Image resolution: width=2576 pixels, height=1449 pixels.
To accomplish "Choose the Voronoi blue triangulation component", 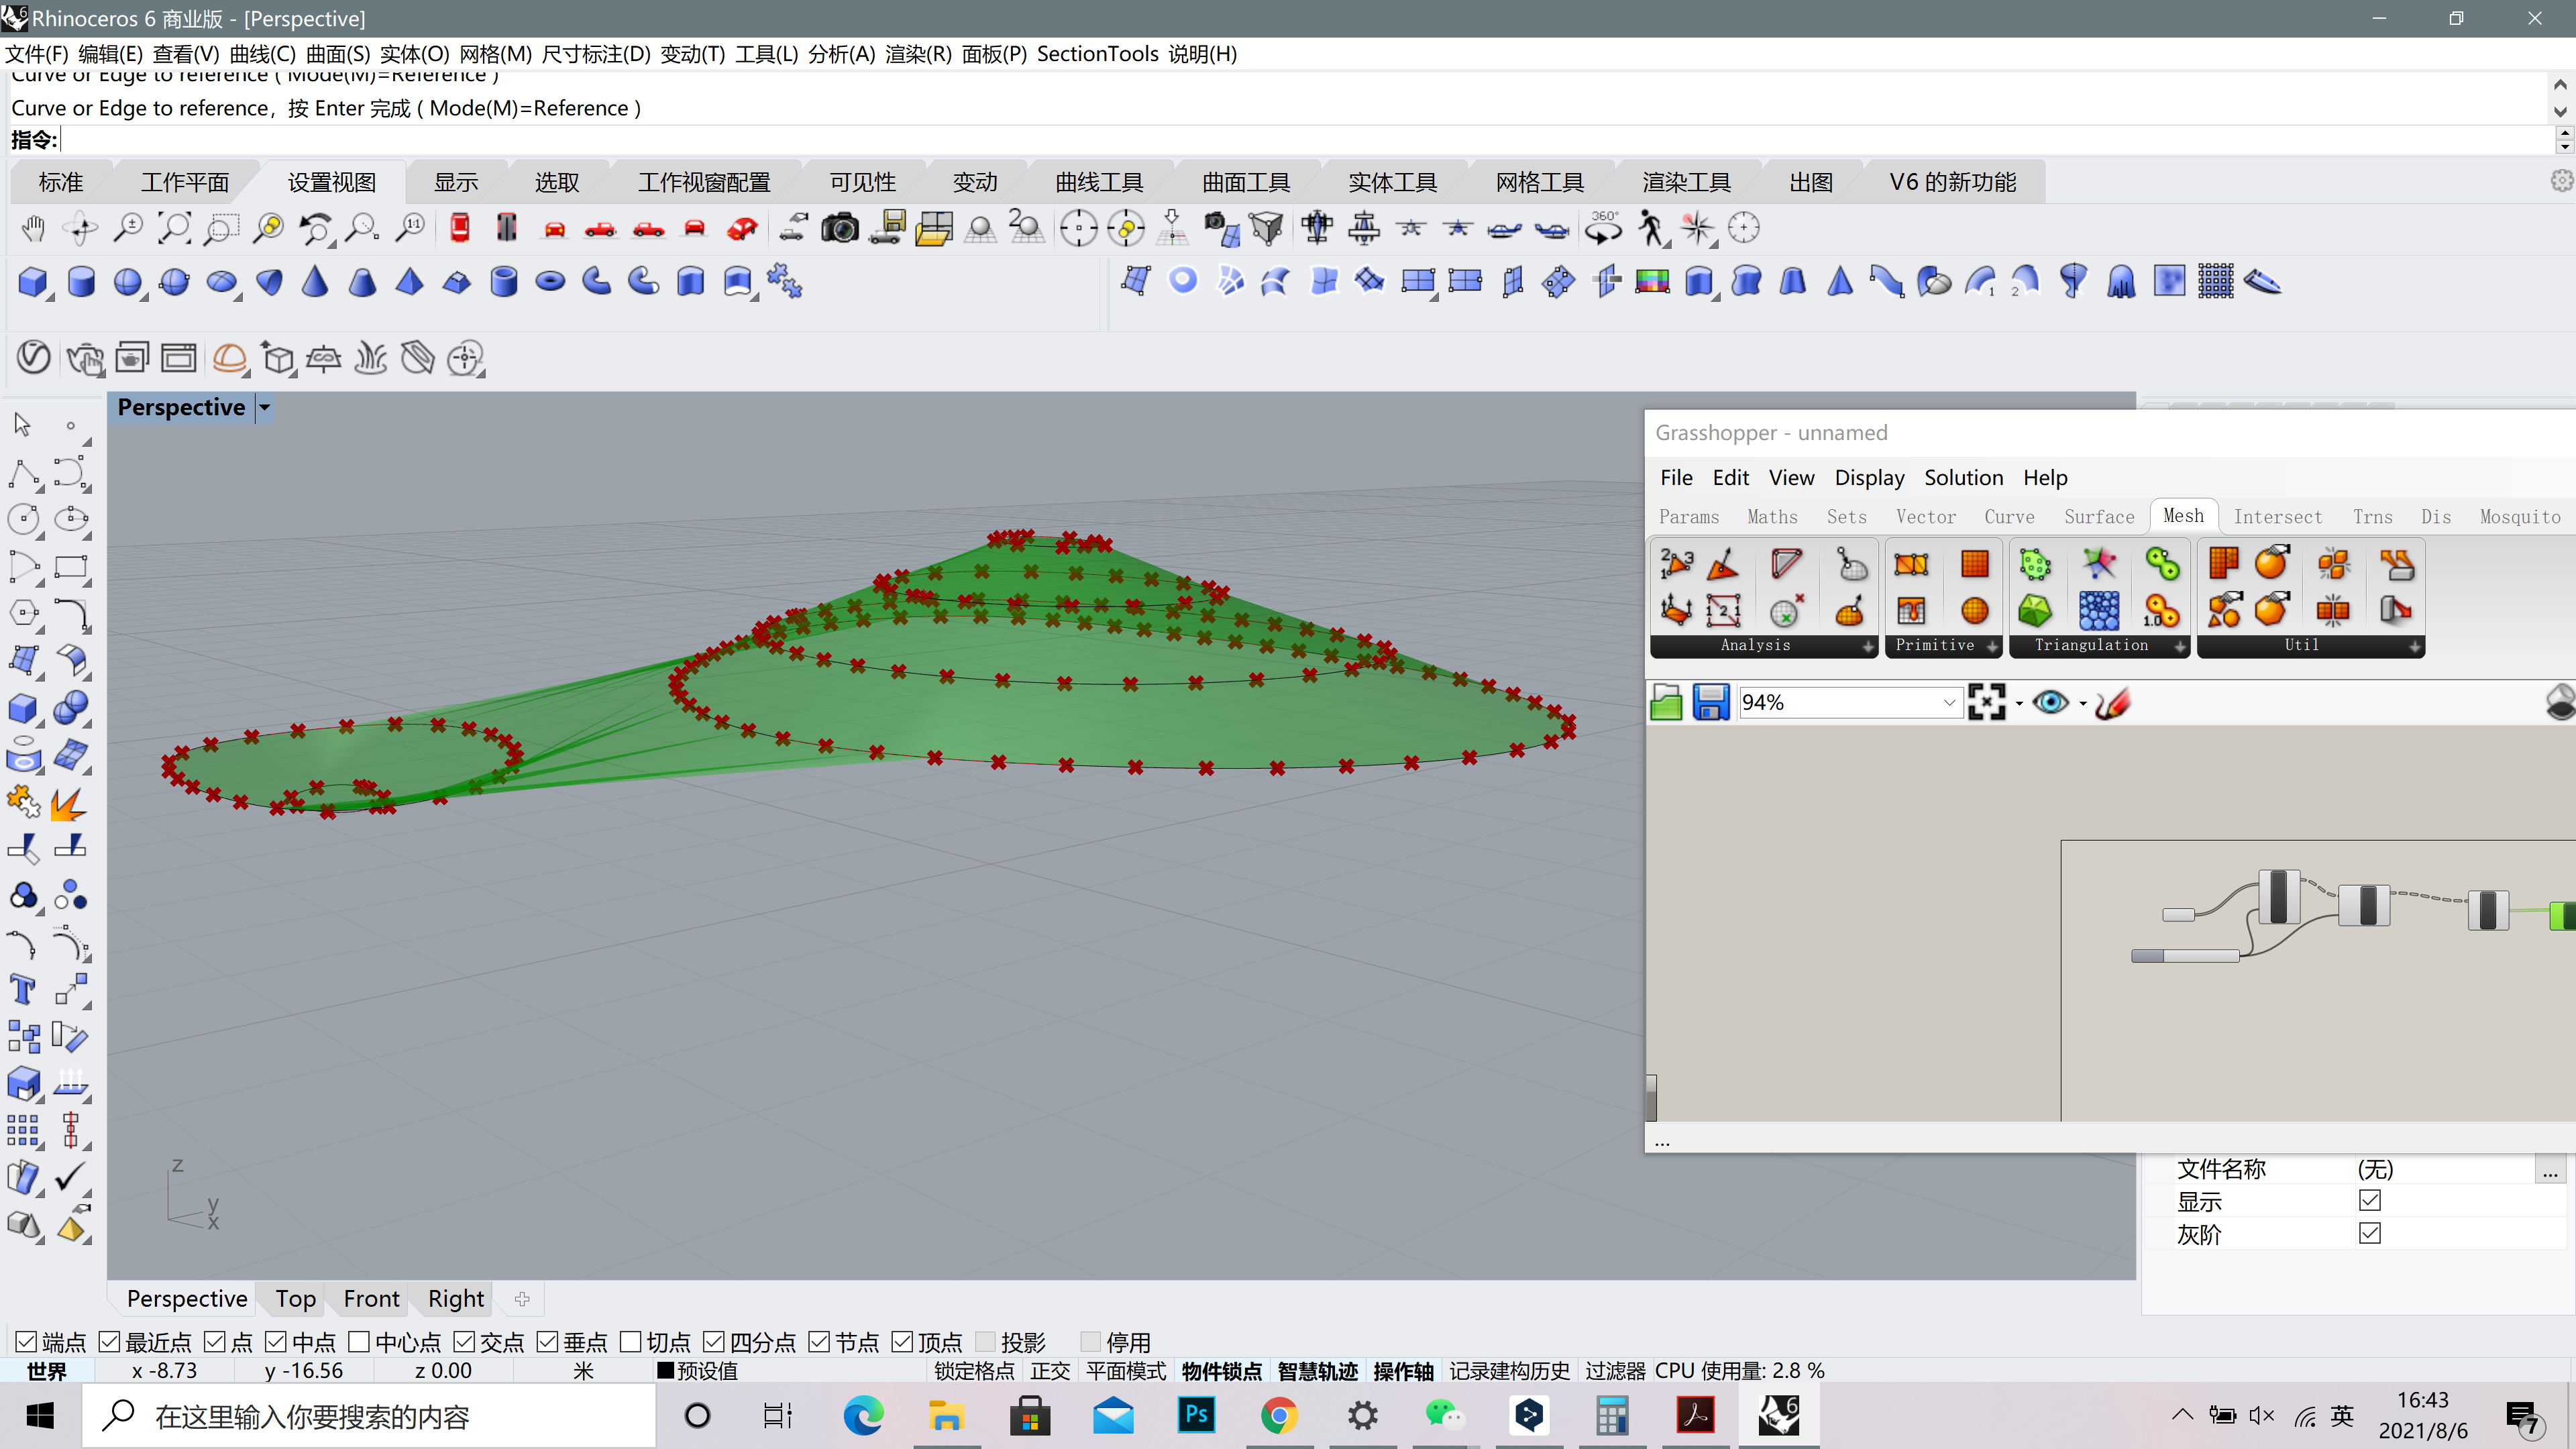I will (x=2098, y=610).
